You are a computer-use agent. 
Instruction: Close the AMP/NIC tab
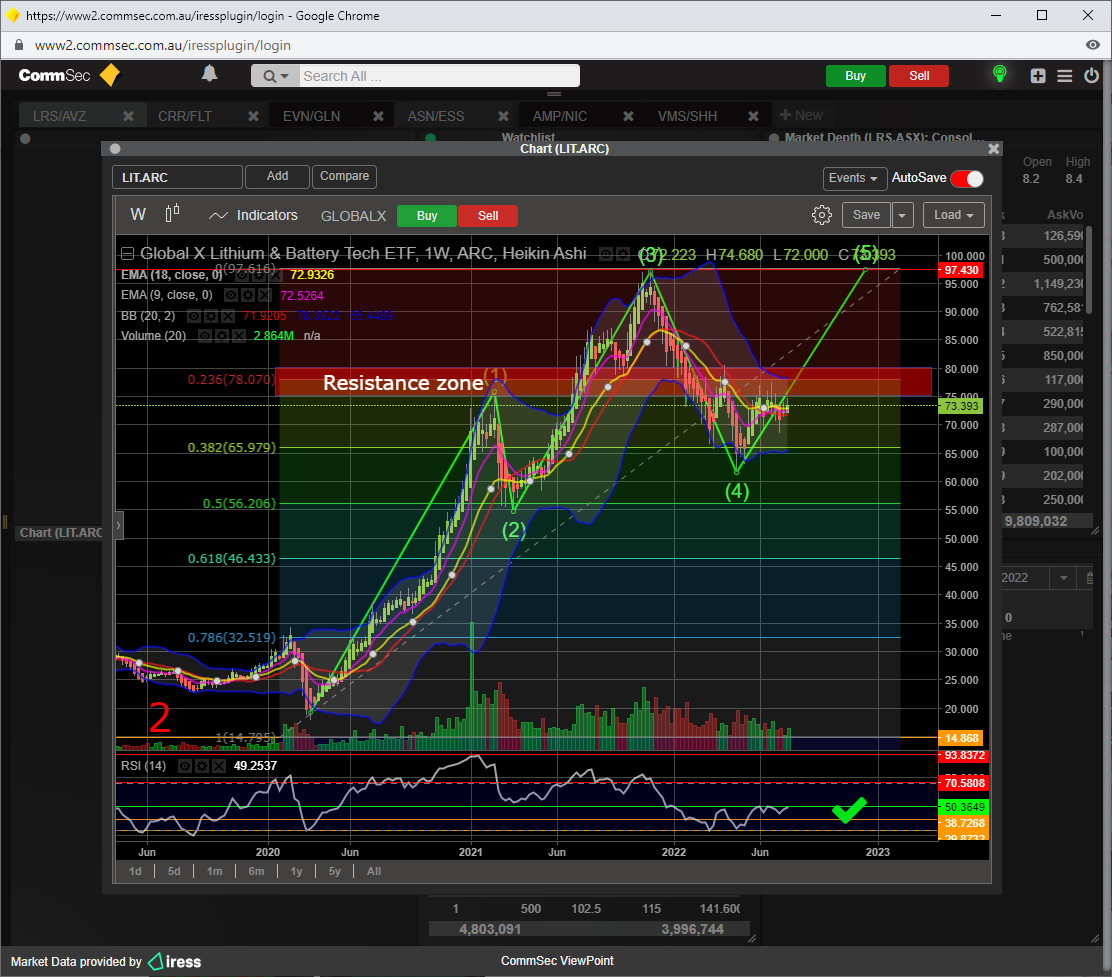tap(628, 116)
